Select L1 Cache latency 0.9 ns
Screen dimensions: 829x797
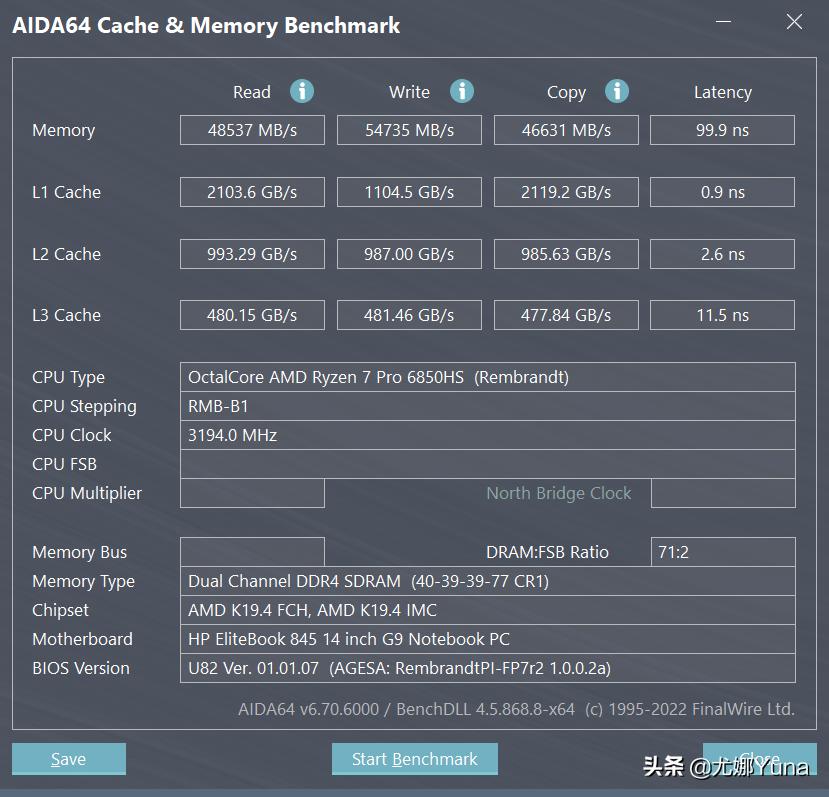click(722, 192)
